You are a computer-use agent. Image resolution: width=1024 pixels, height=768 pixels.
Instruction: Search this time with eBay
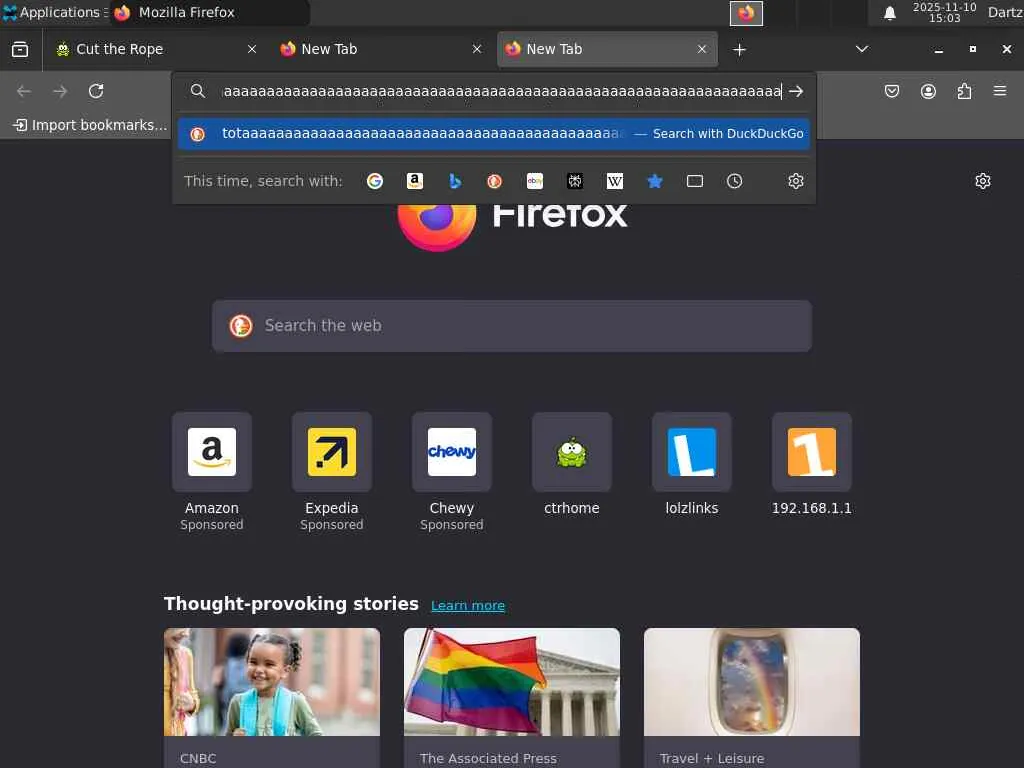pos(535,181)
